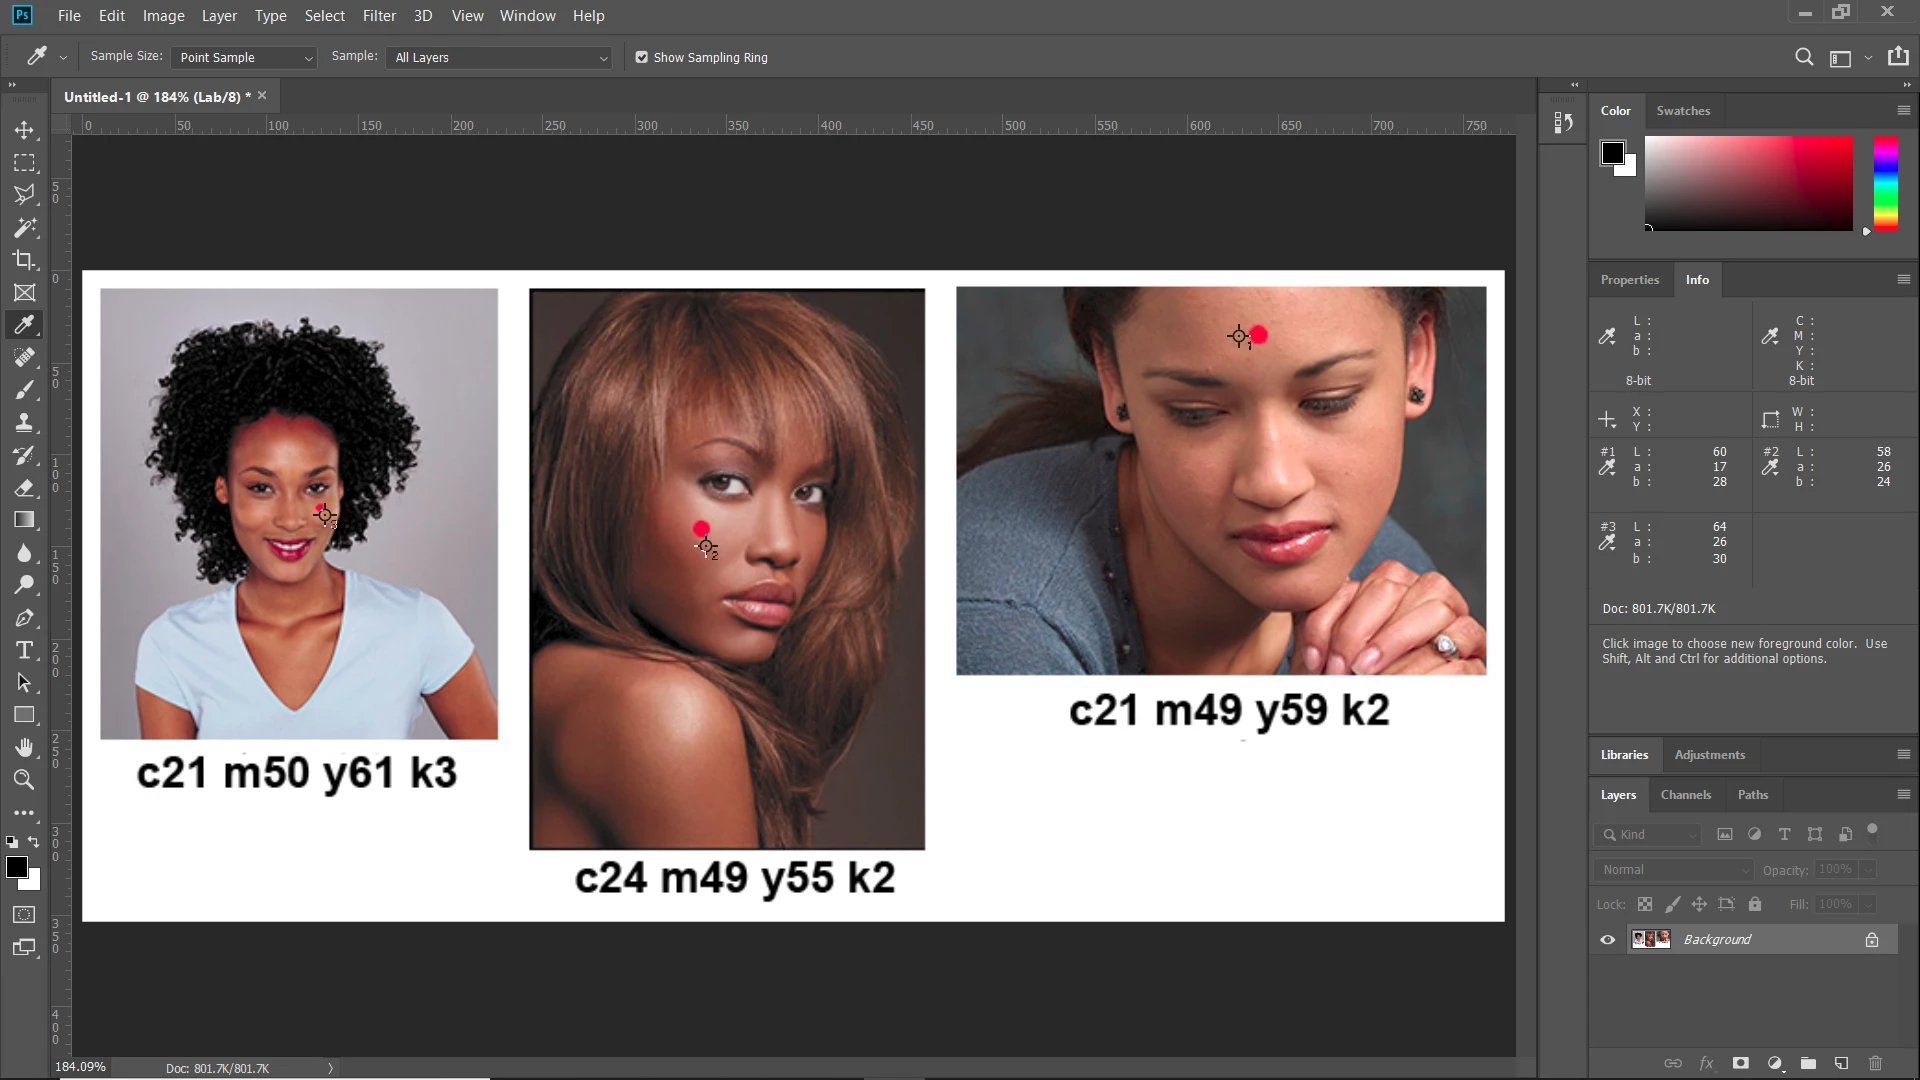
Task: Switch to the Swatches tab
Action: [1683, 111]
